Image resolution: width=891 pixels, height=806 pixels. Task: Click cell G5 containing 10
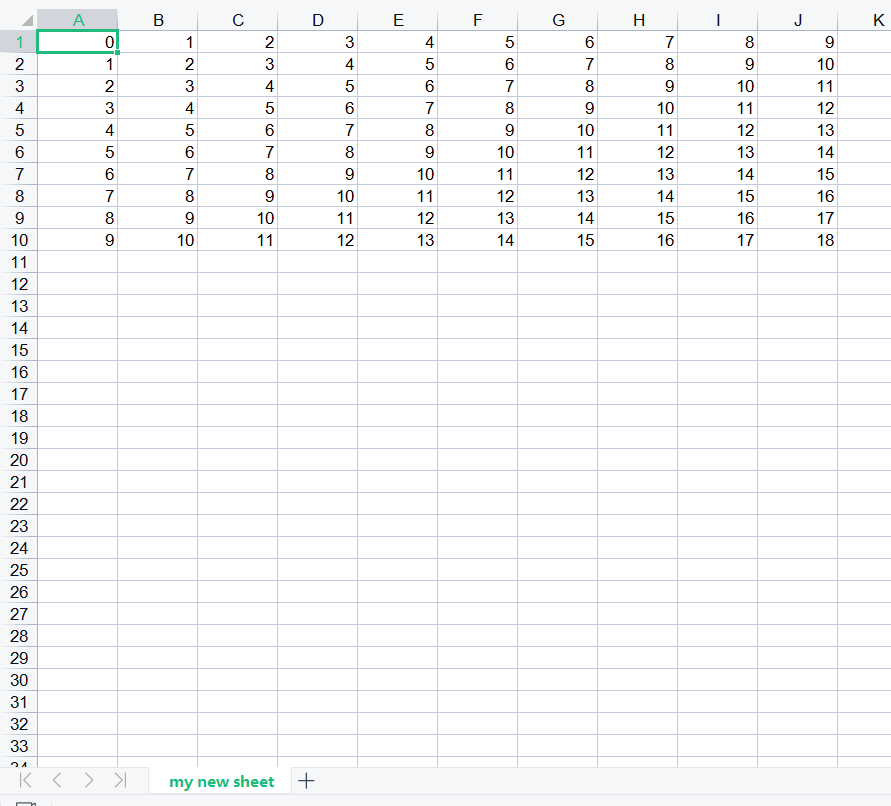(x=558, y=130)
